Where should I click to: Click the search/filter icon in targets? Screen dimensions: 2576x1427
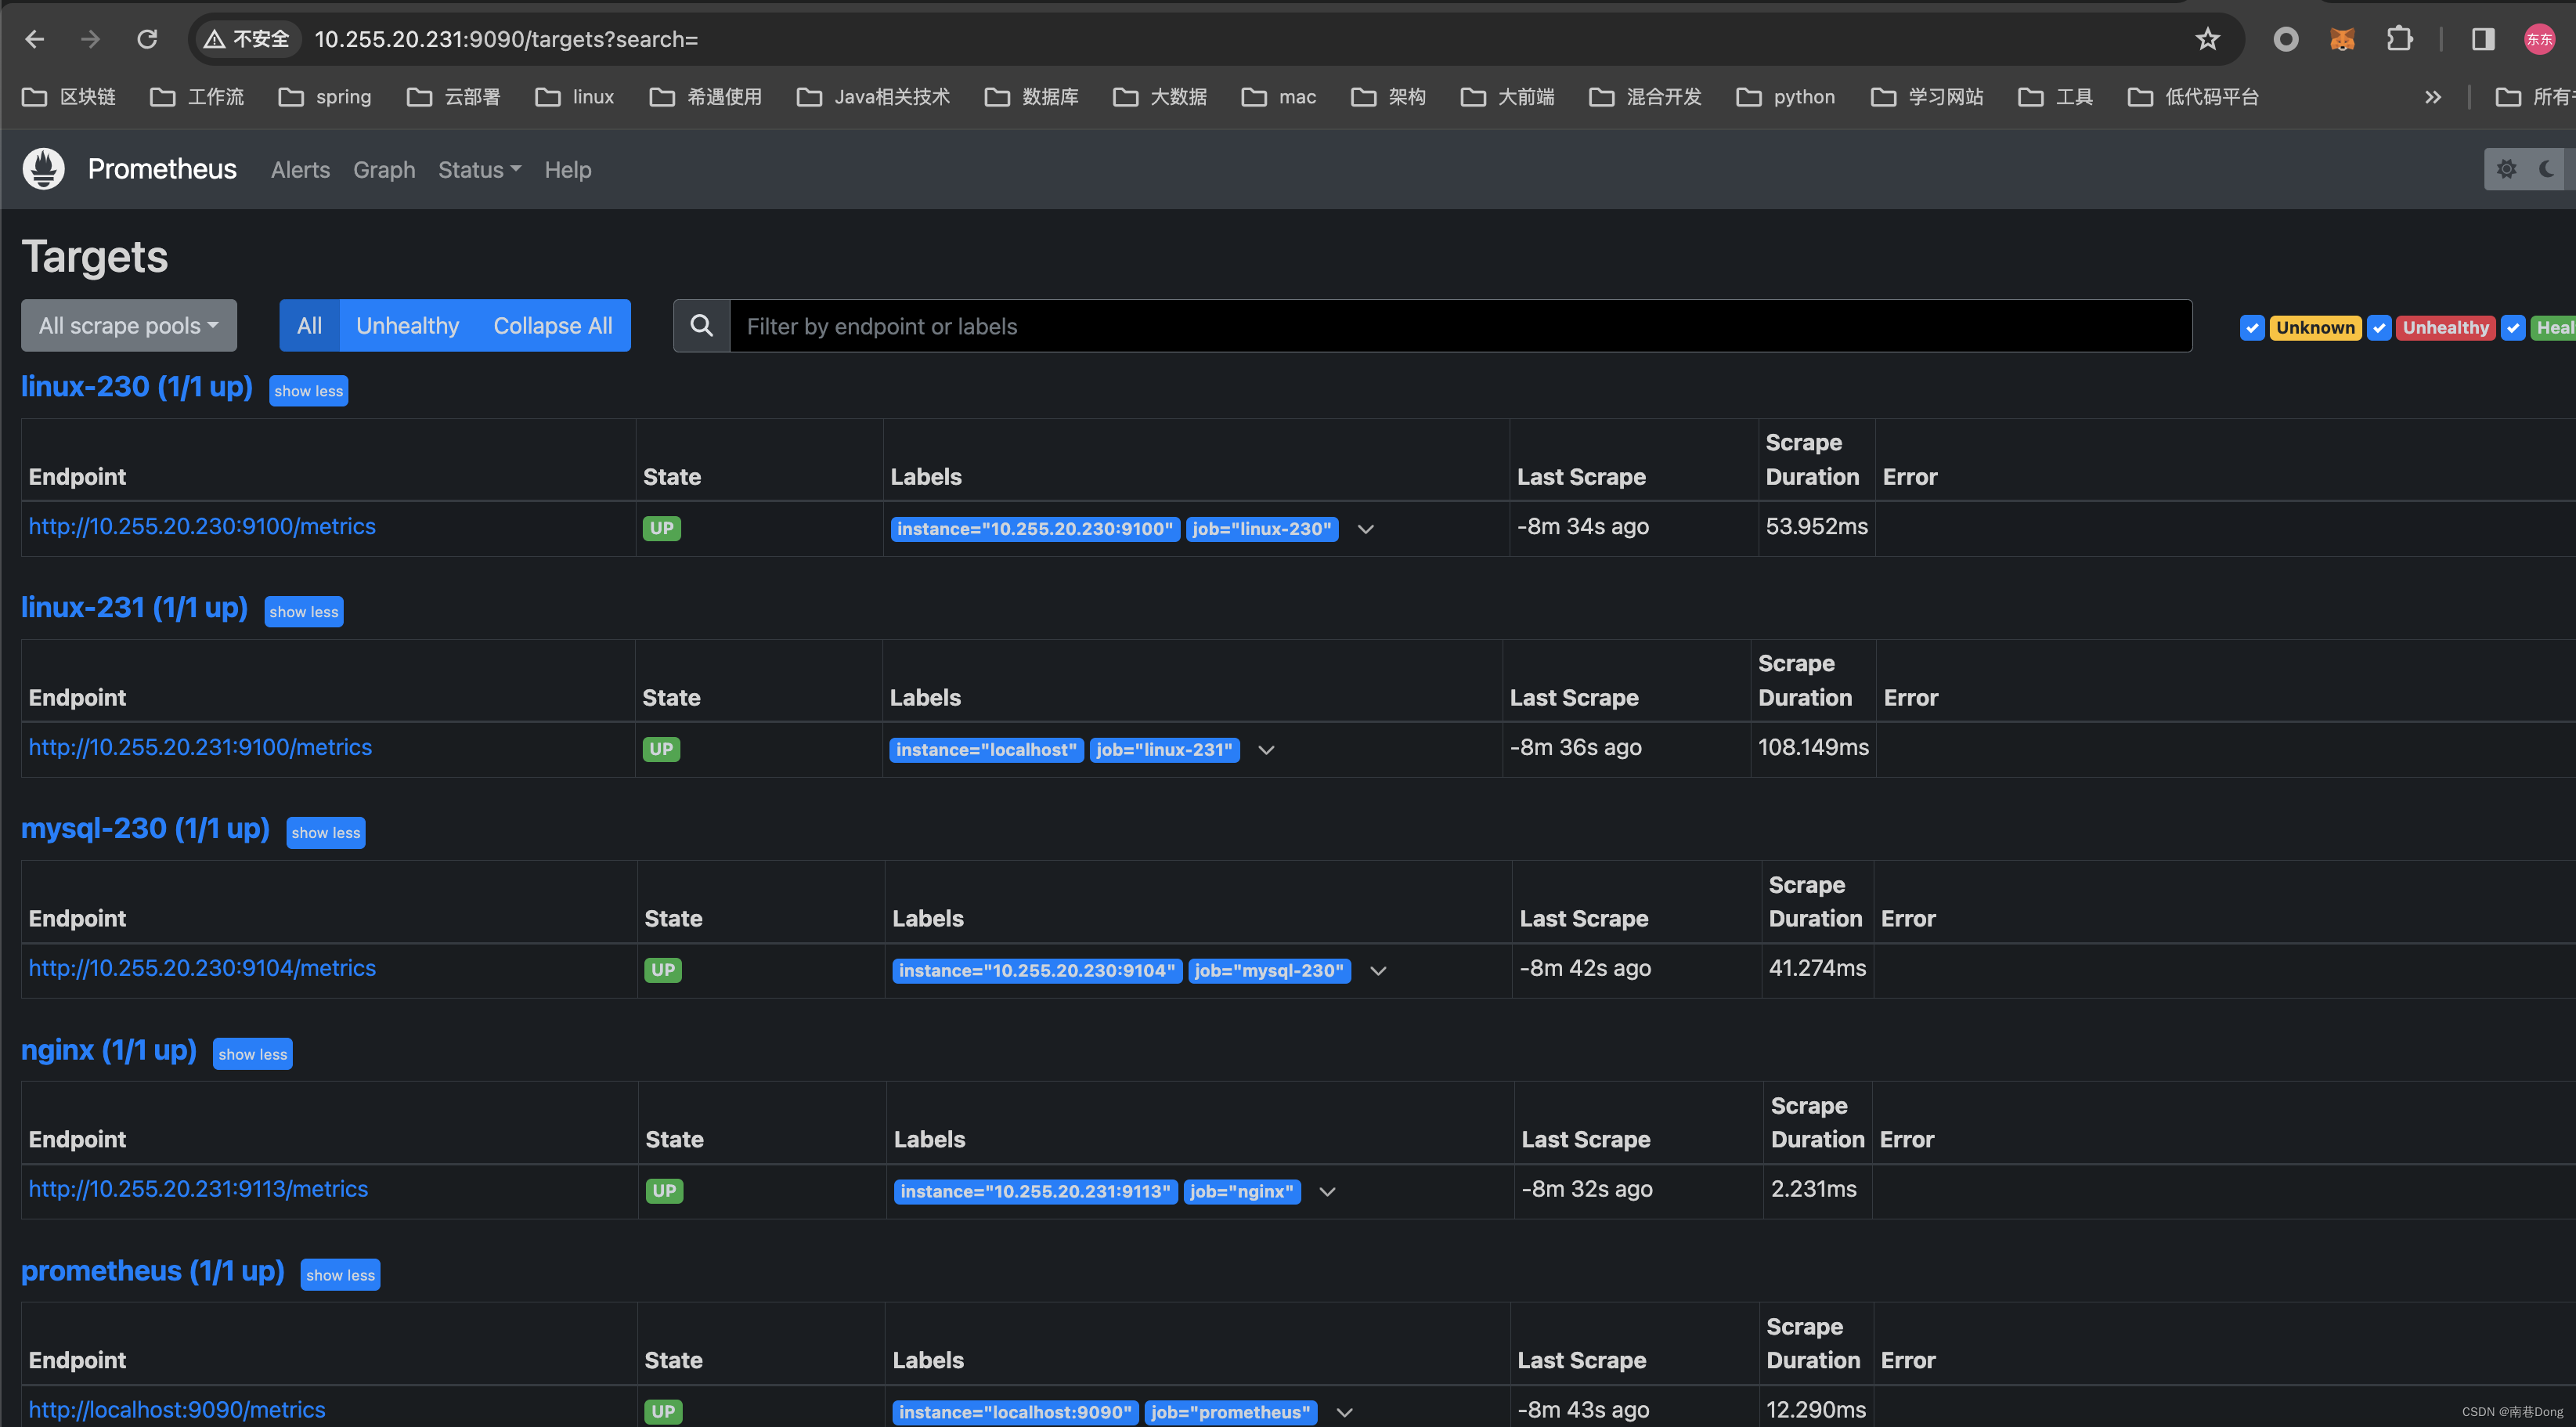pyautogui.click(x=701, y=325)
